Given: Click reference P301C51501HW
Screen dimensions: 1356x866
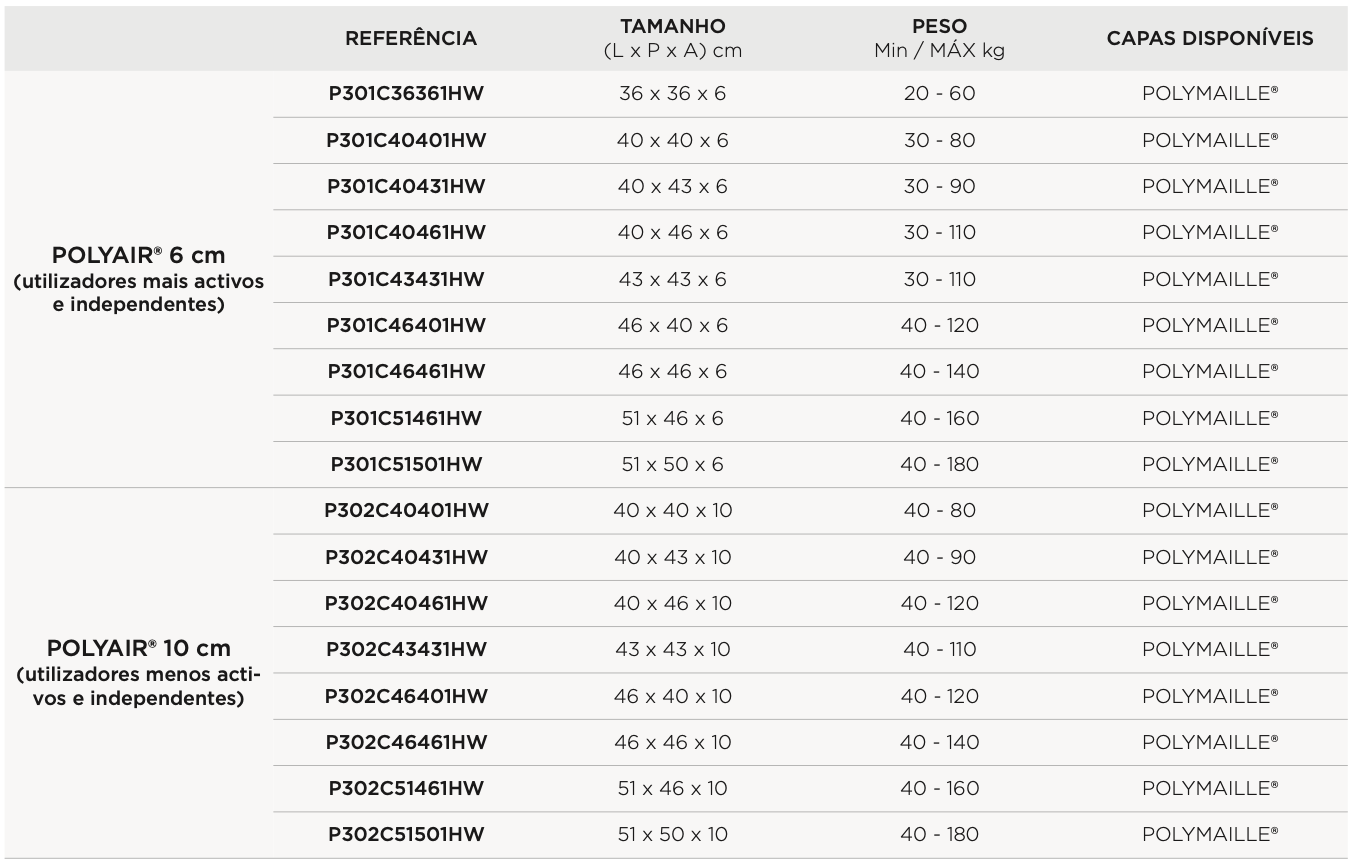Looking at the screenshot, I should (406, 464).
